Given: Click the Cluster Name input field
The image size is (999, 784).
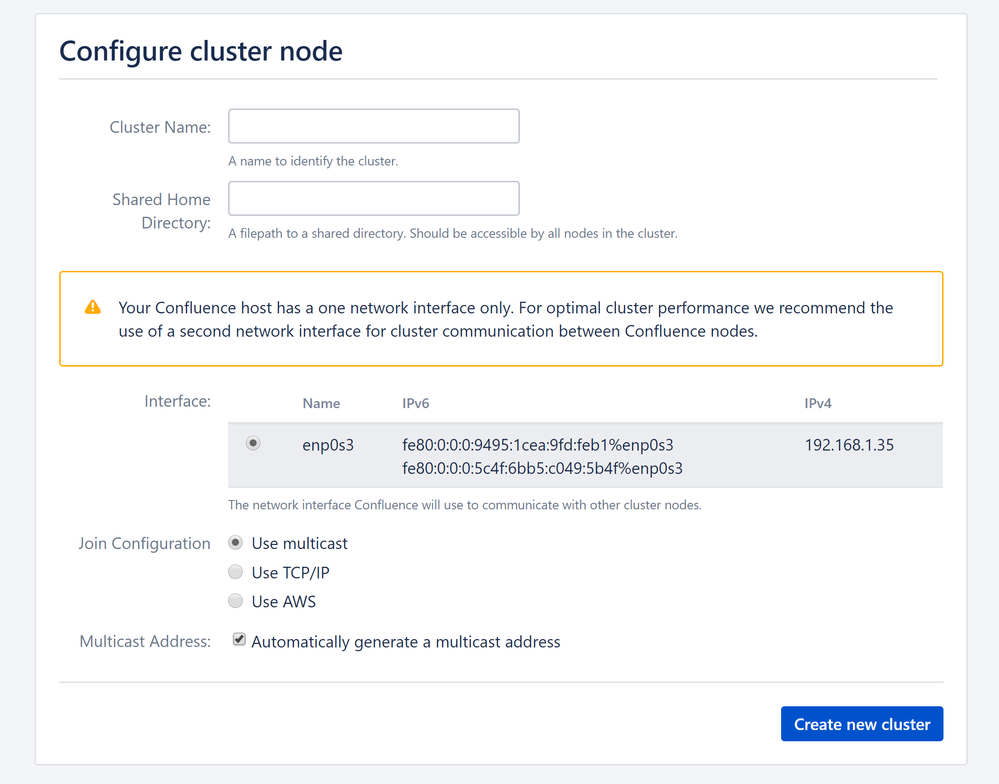Looking at the screenshot, I should [x=374, y=126].
